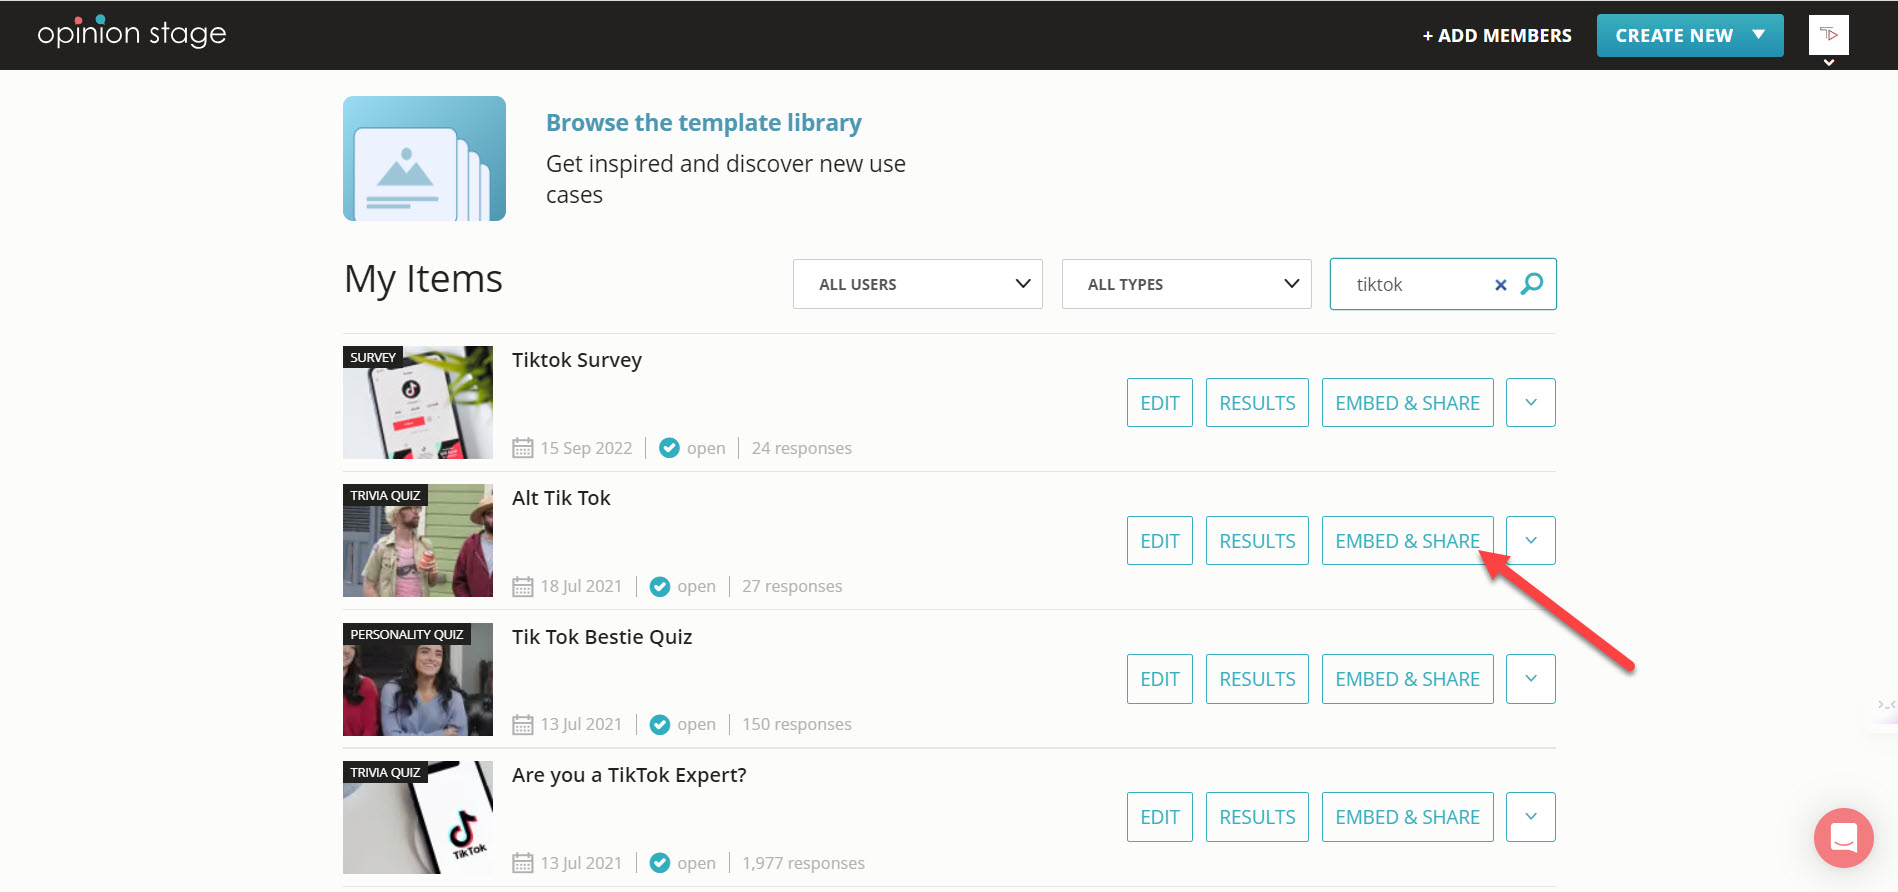The image size is (1898, 892).
Task: Click the 24 responses count
Action: click(802, 448)
